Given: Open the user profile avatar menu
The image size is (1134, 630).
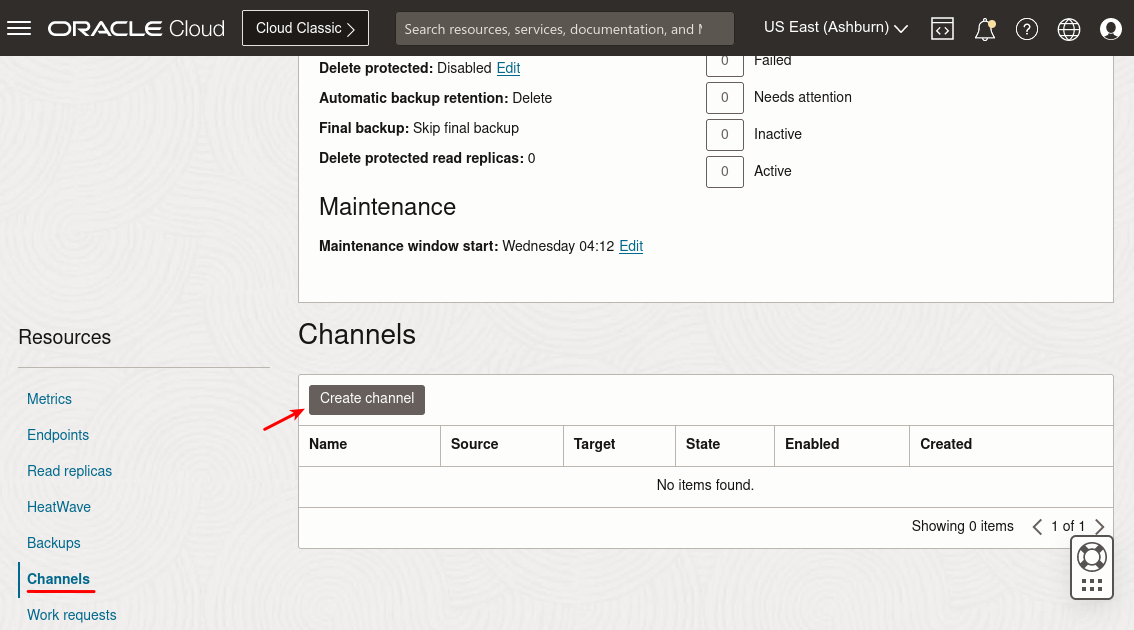Looking at the screenshot, I should 1110,29.
